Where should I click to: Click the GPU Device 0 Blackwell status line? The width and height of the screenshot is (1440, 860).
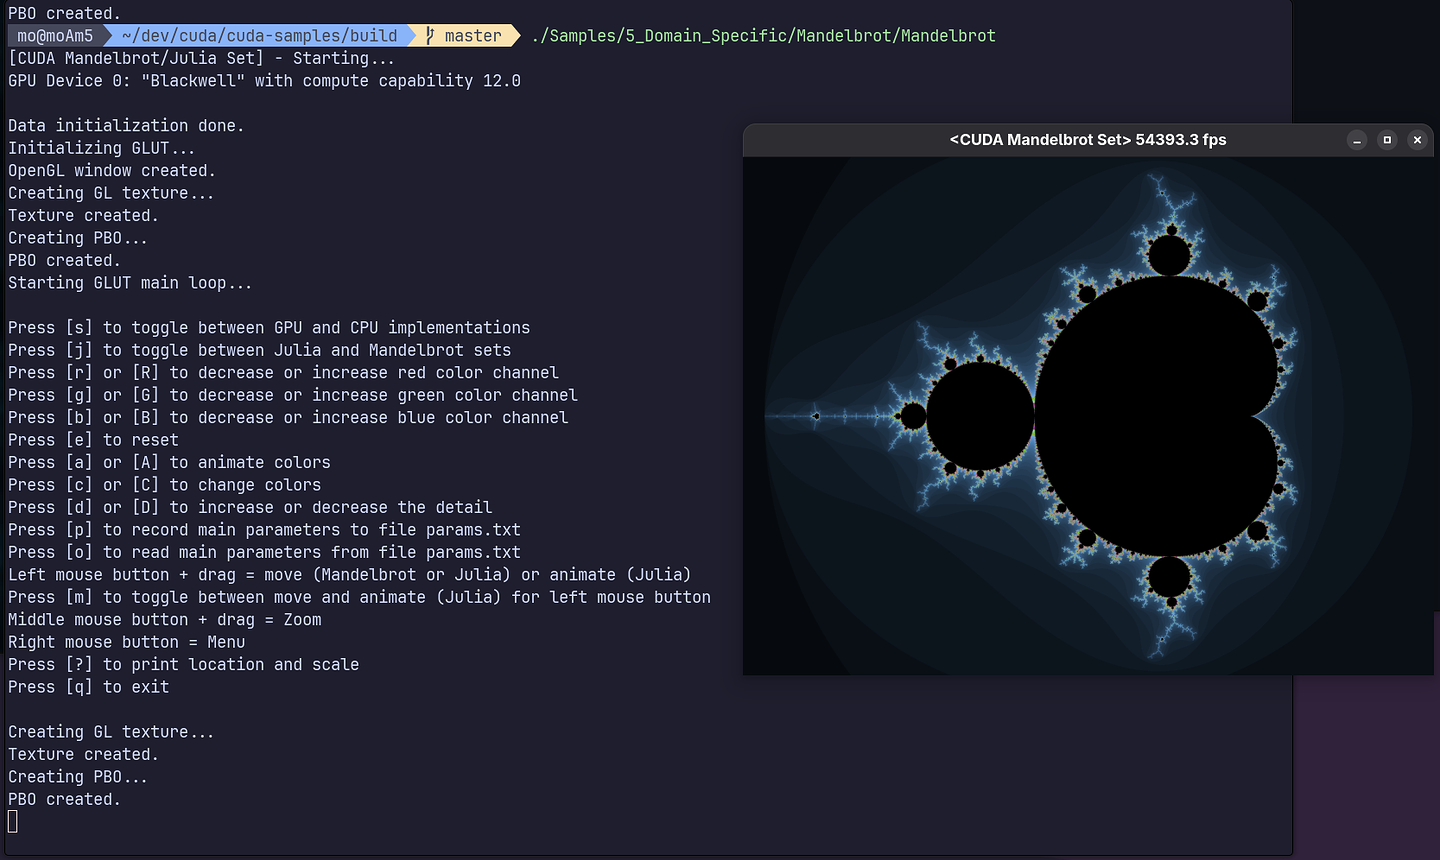(x=250, y=80)
